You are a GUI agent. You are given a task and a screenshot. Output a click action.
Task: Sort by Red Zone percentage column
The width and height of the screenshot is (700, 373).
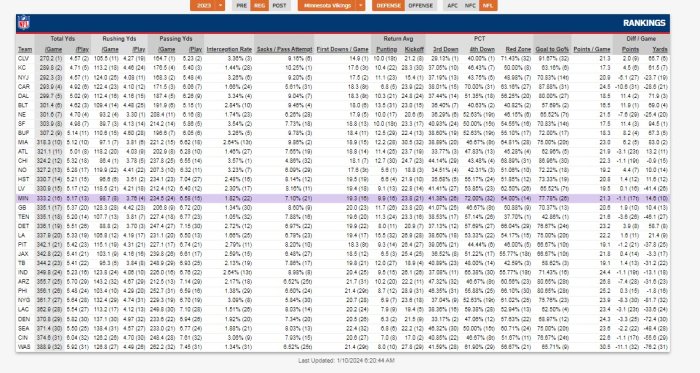tap(518, 49)
